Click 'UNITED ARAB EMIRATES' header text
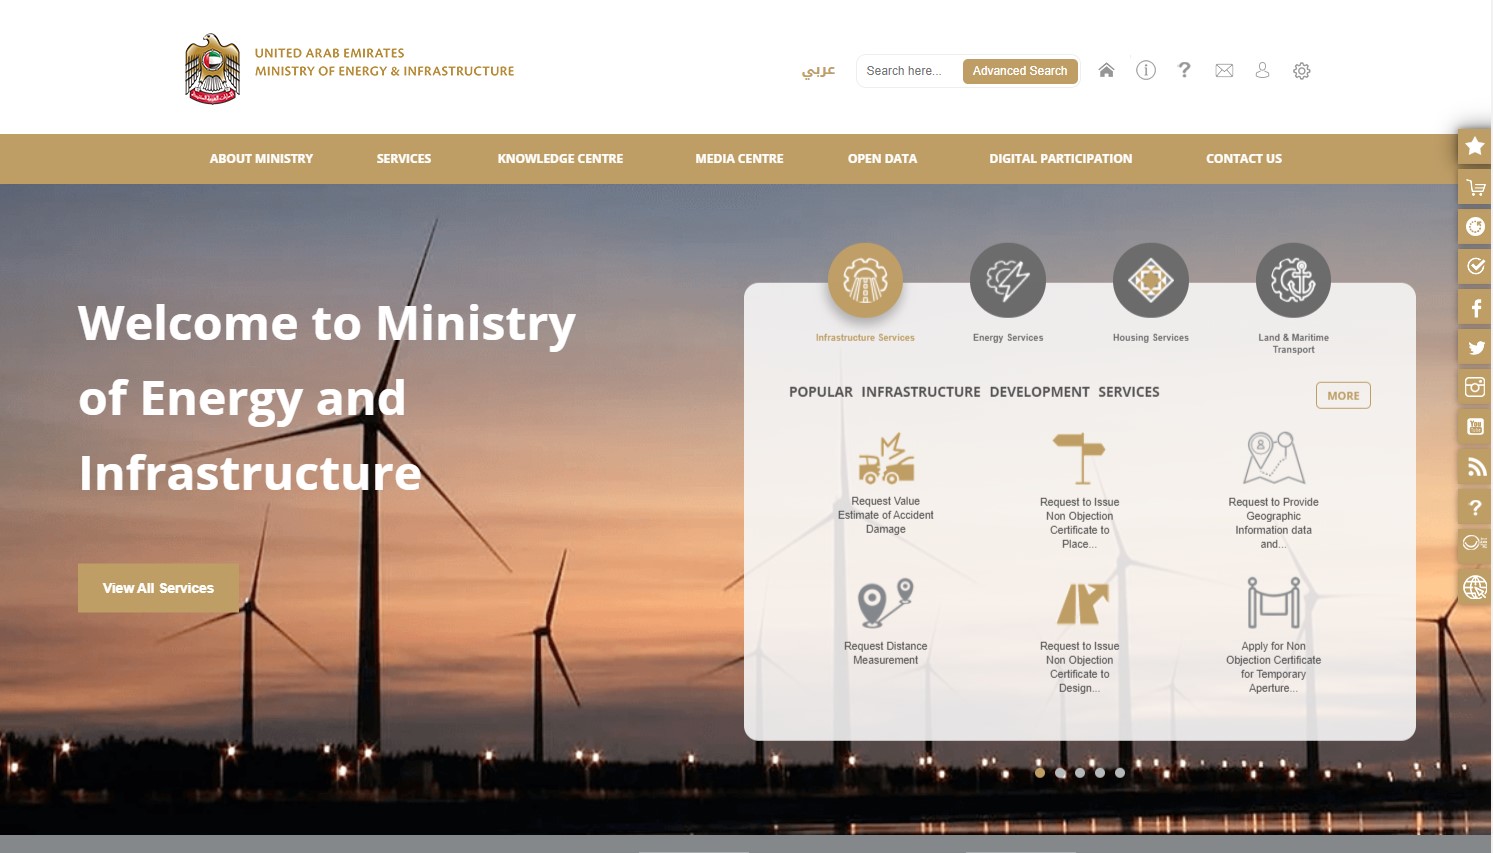This screenshot has width=1493, height=853. click(329, 53)
